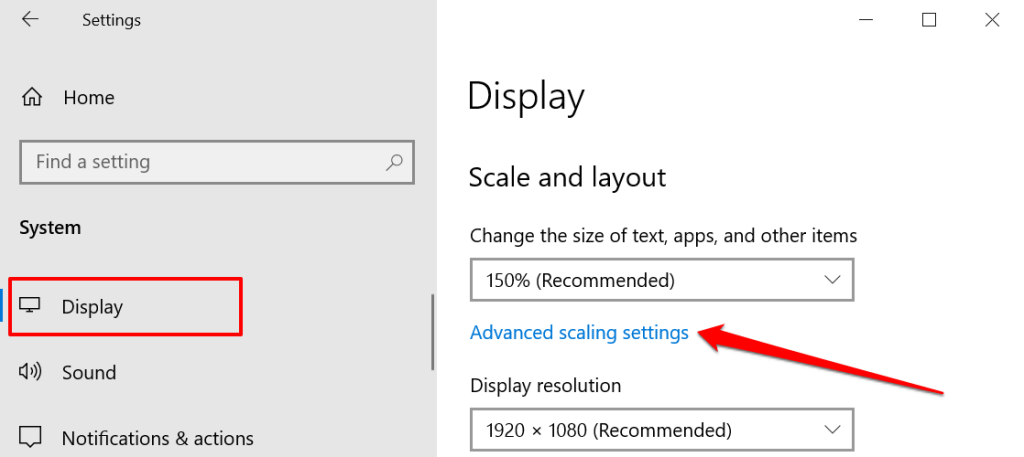Click the Home house icon
This screenshot has height=457, width=1024.
coord(32,98)
